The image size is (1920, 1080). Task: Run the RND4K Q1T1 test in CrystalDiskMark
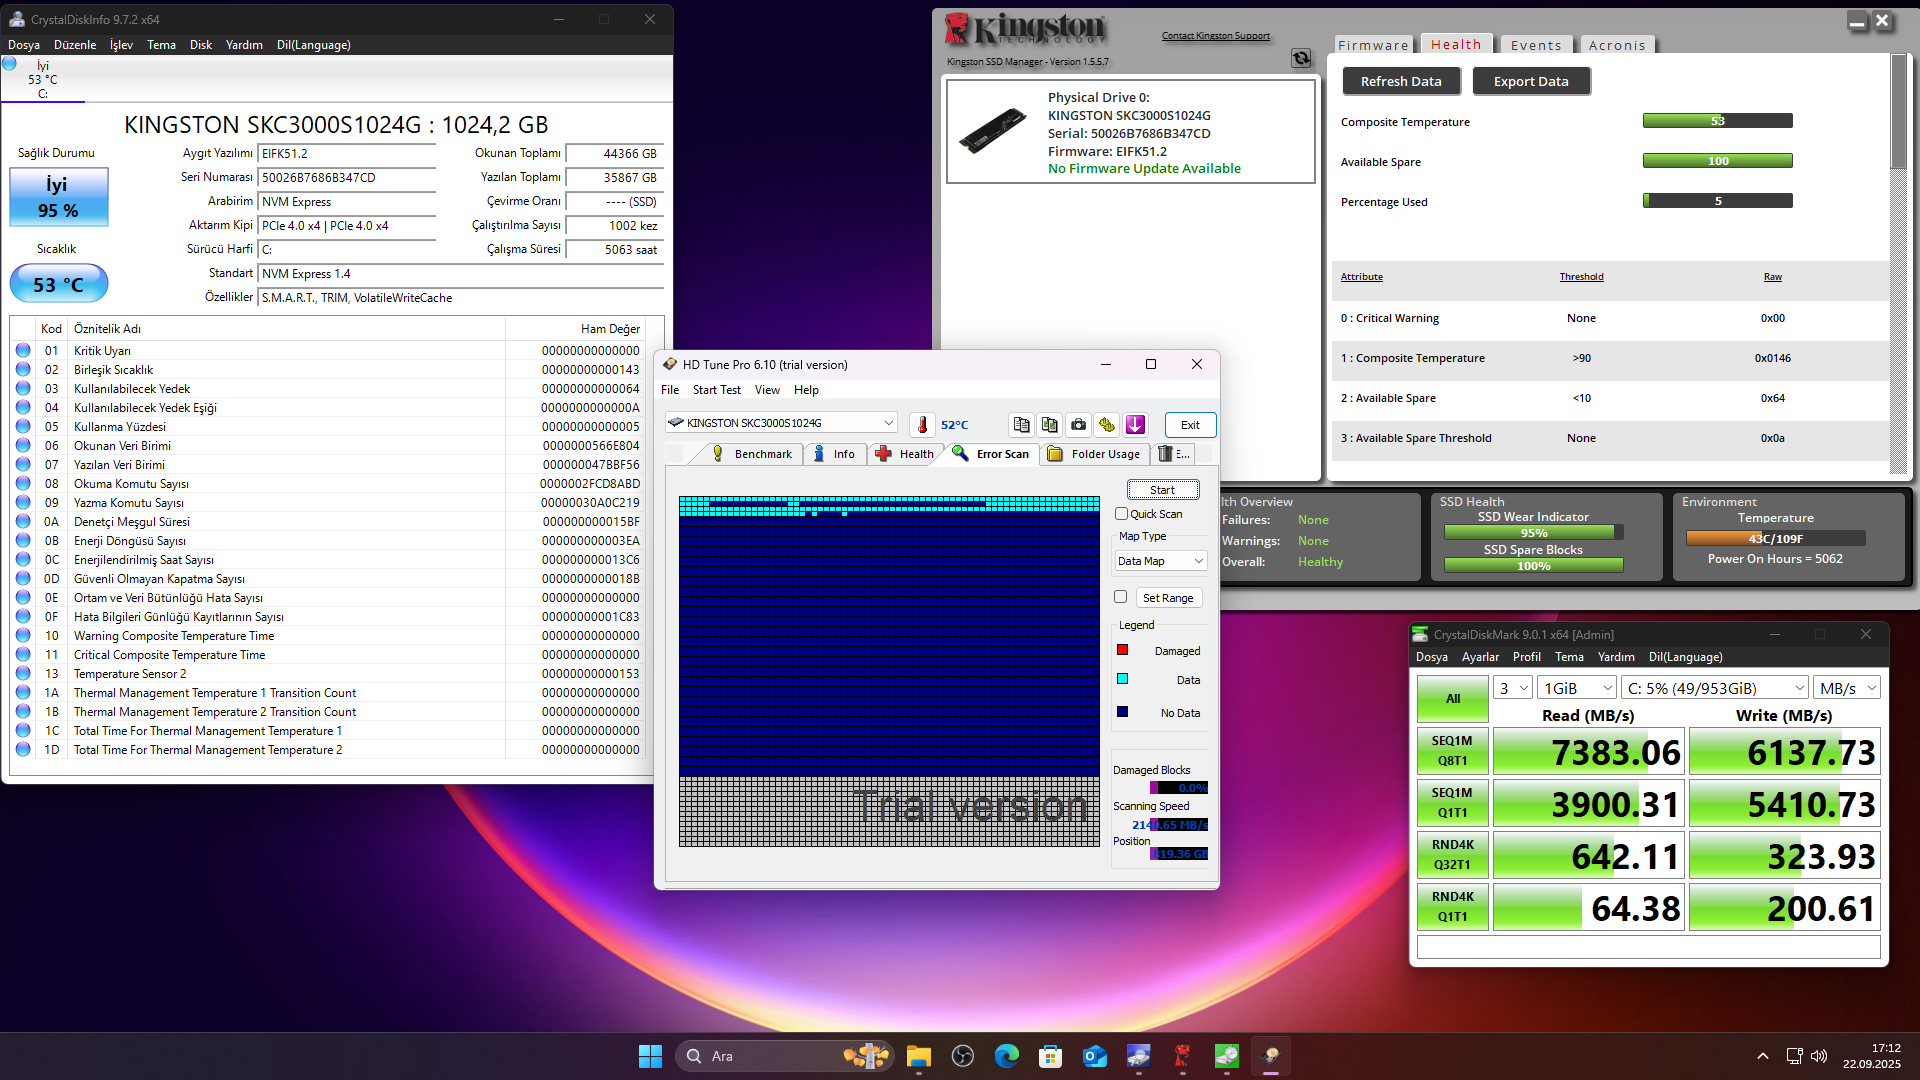tap(1452, 907)
